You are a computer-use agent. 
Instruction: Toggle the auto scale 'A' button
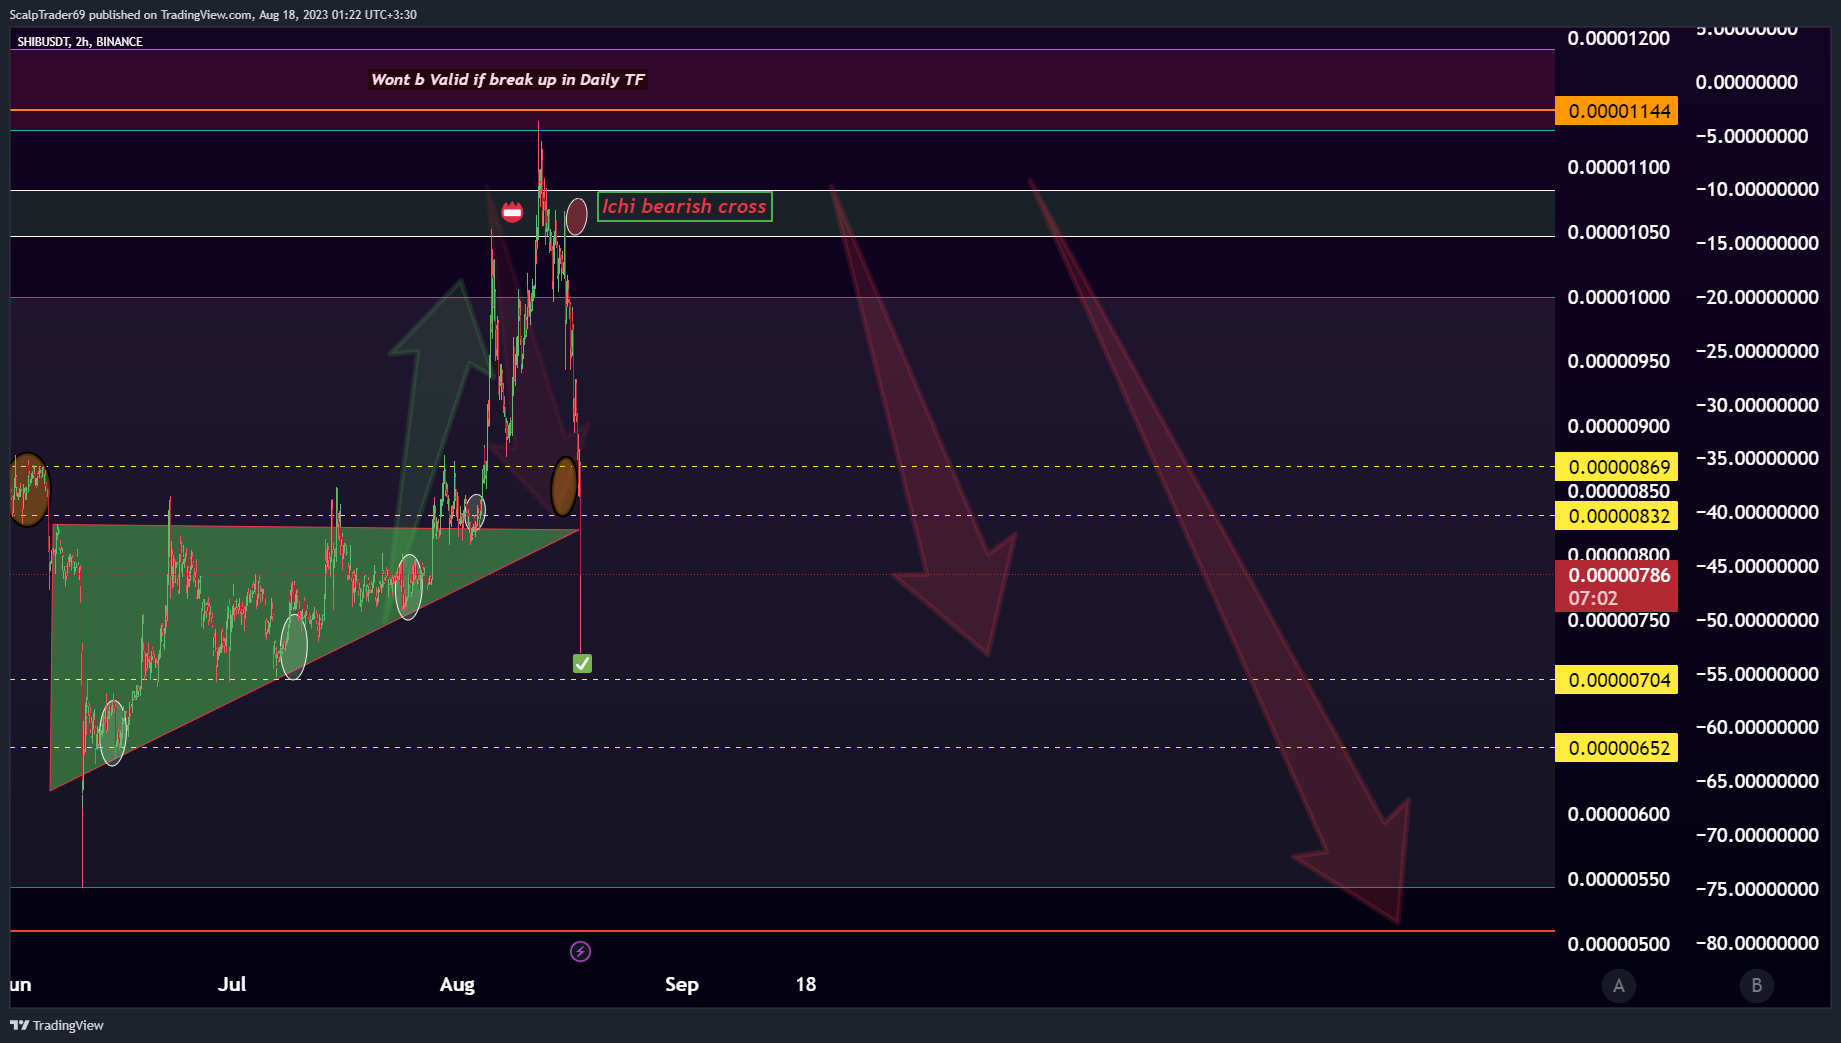(x=1619, y=986)
